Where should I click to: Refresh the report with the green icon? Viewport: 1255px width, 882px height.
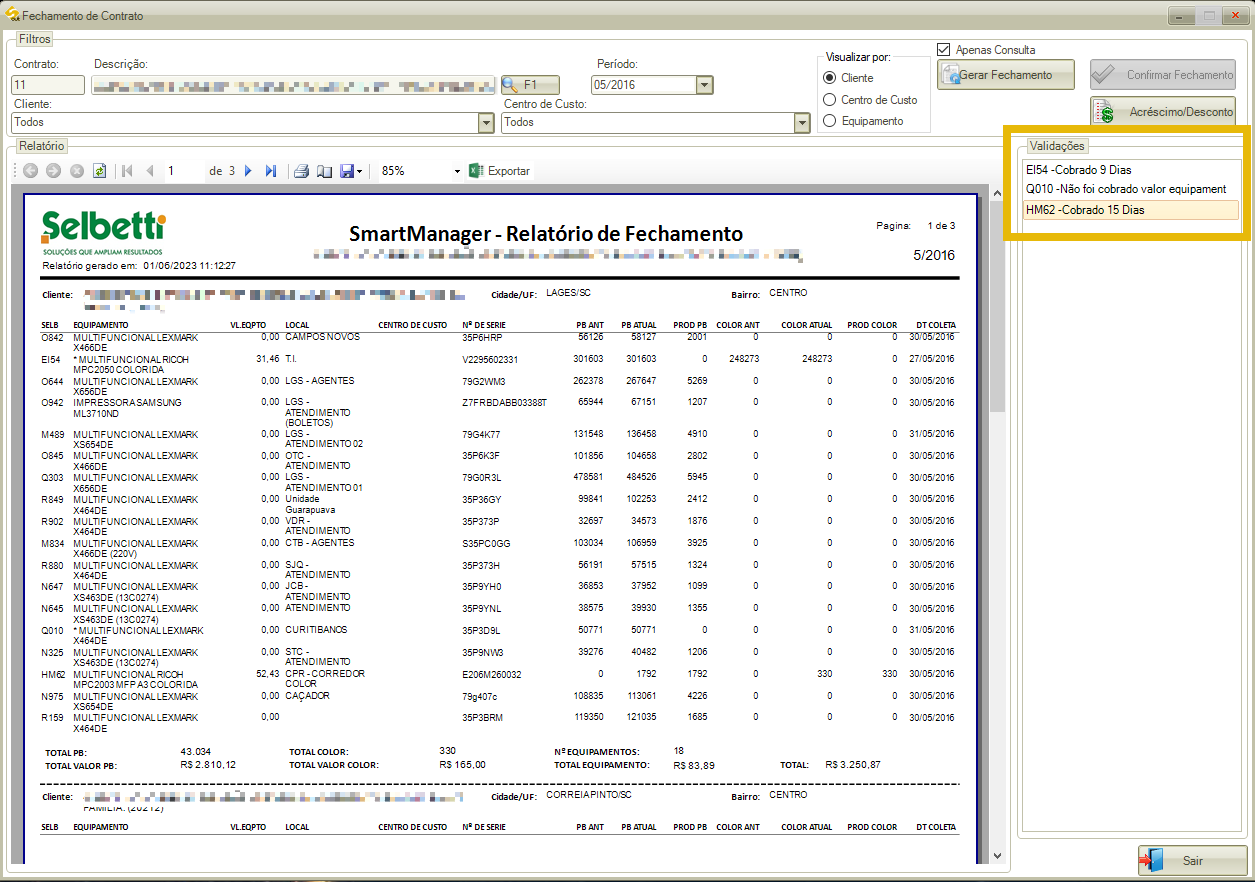coord(99,171)
